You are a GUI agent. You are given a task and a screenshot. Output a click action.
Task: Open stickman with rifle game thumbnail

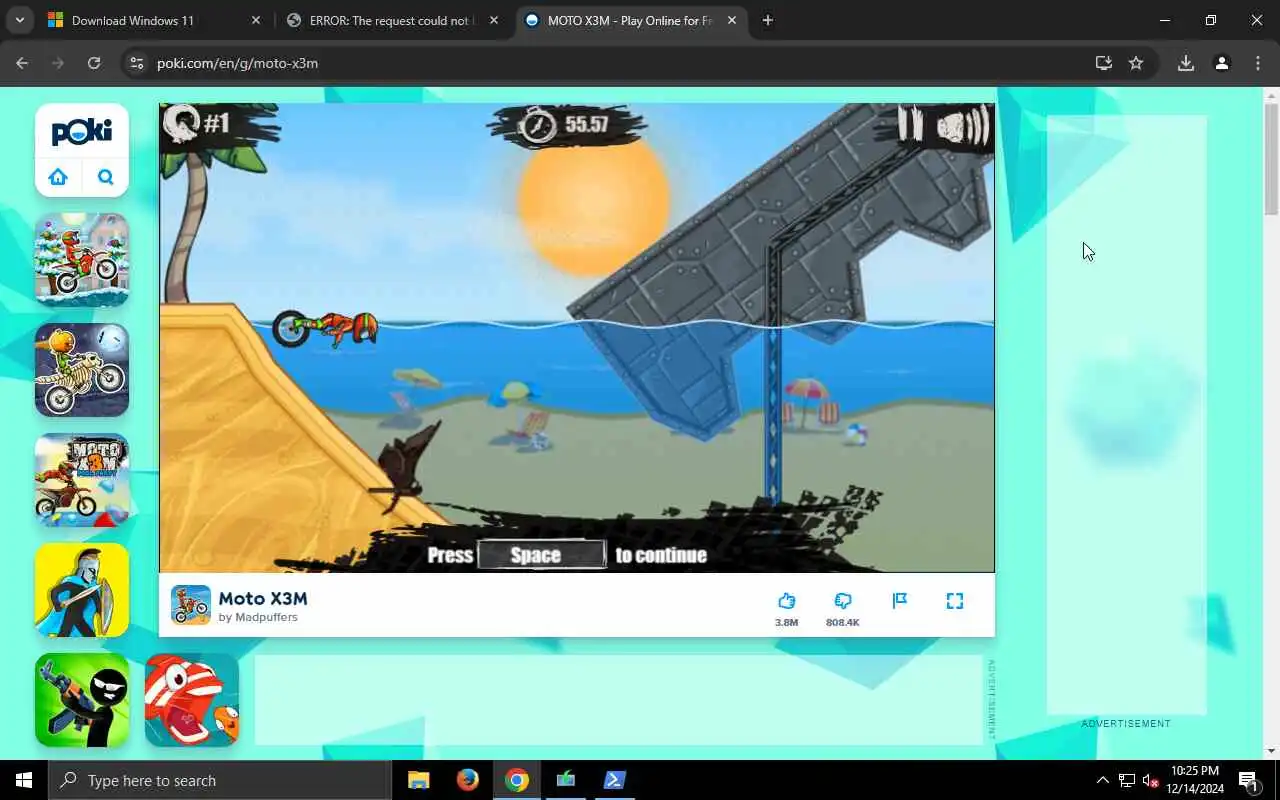[82, 700]
